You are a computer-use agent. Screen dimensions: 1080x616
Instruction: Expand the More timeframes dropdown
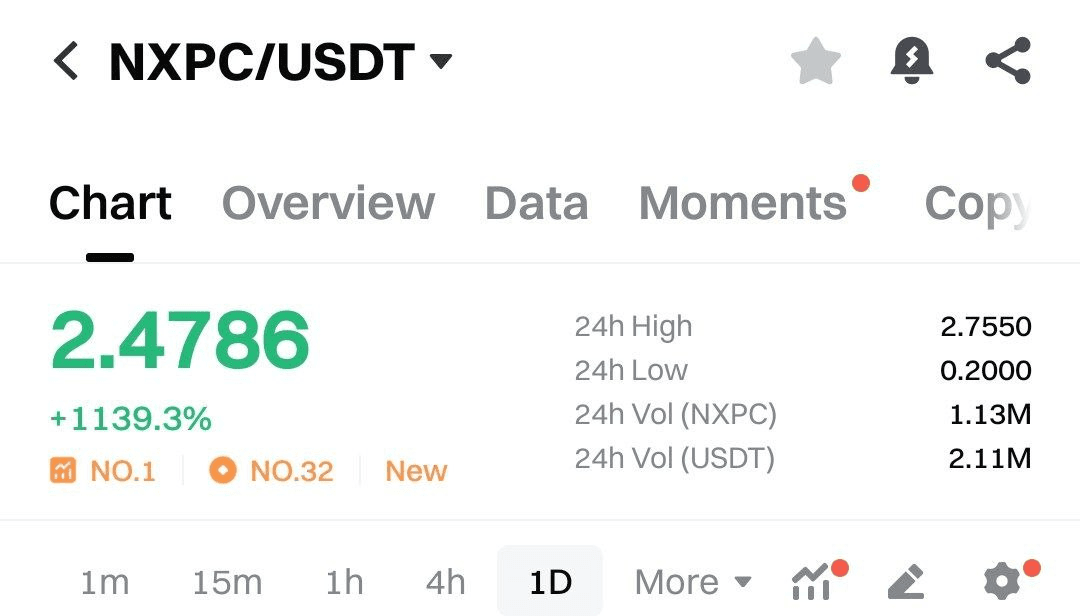(x=692, y=582)
